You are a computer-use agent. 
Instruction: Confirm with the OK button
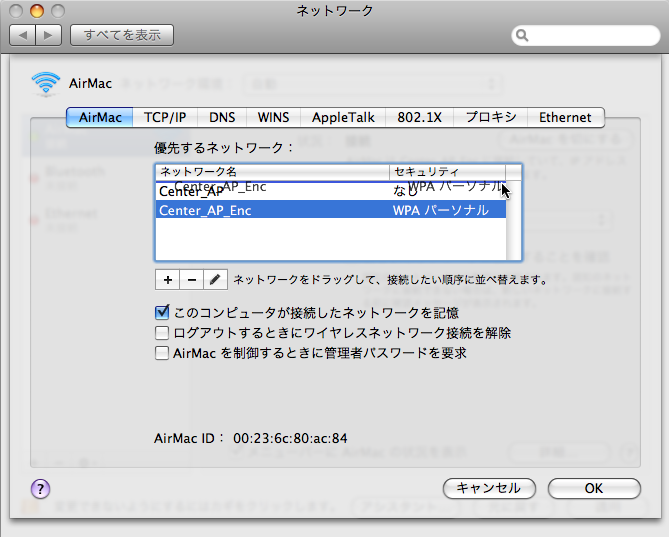point(594,488)
